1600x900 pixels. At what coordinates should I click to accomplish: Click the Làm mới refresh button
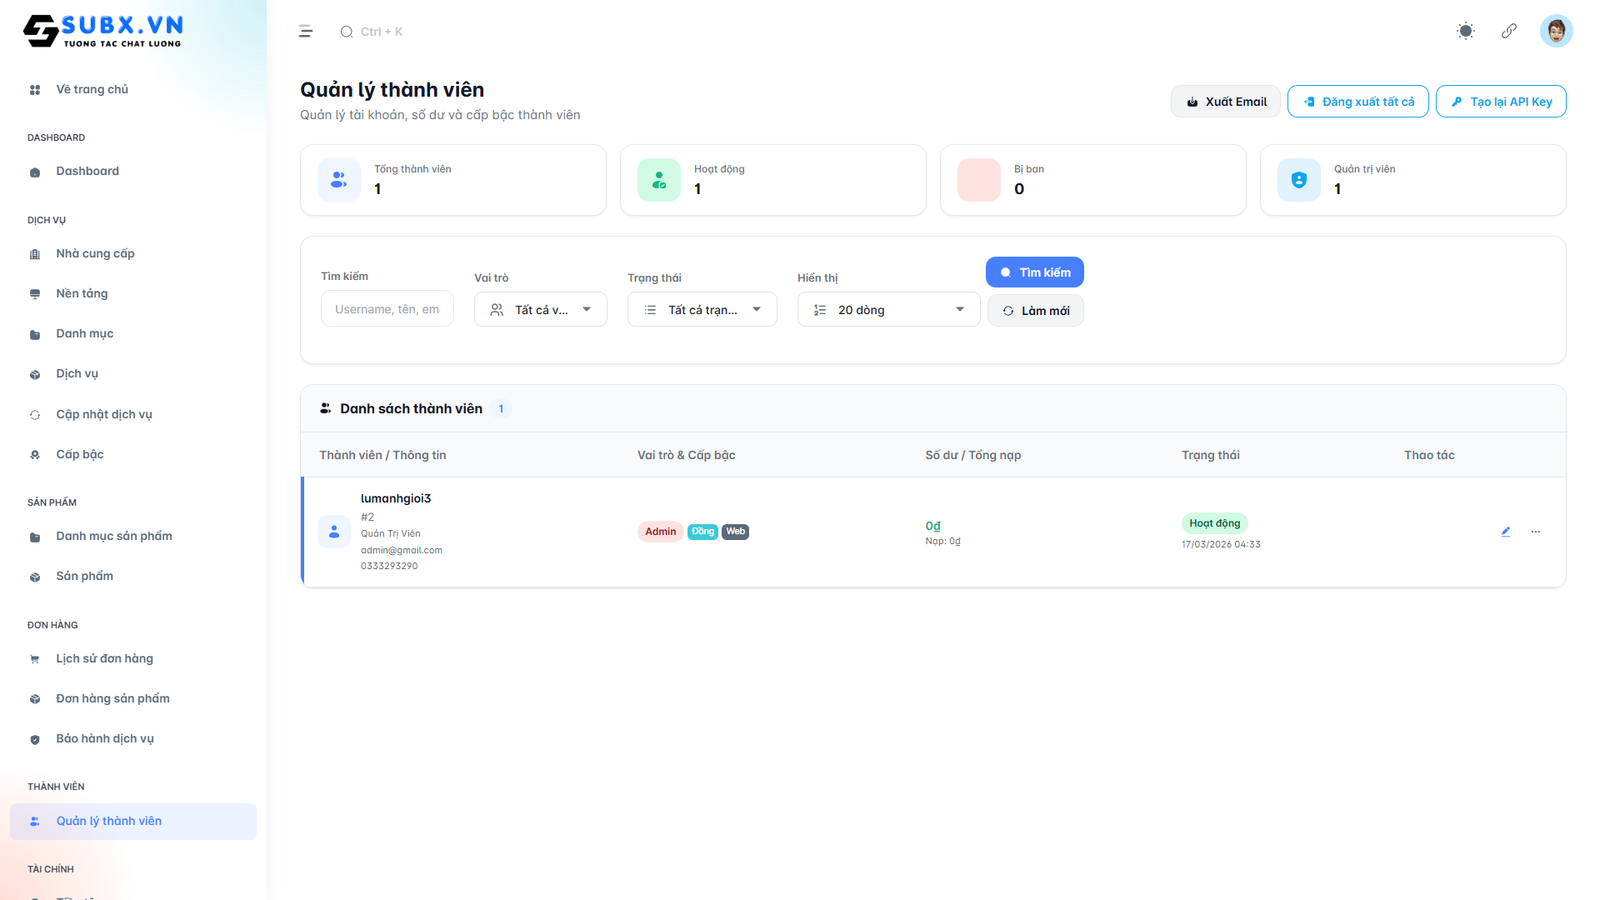[1035, 311]
